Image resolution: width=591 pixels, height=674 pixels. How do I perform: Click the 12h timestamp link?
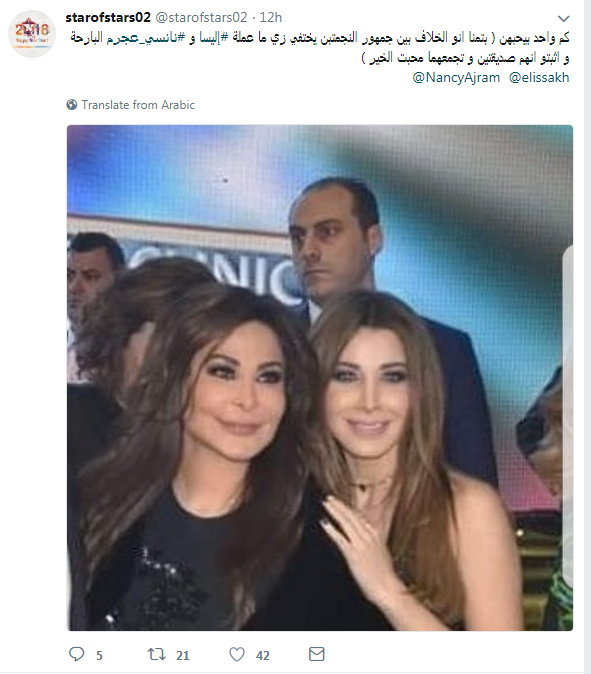tap(271, 17)
